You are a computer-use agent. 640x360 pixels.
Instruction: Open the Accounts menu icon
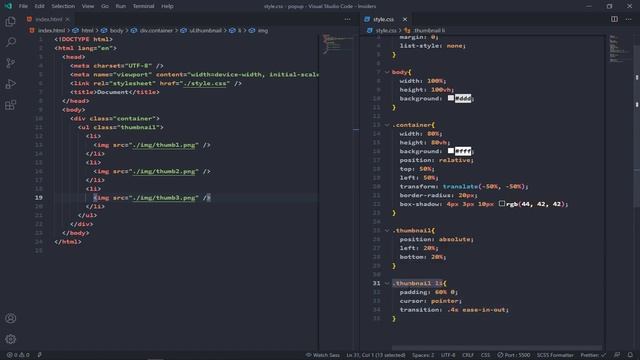pyautogui.click(x=11, y=318)
